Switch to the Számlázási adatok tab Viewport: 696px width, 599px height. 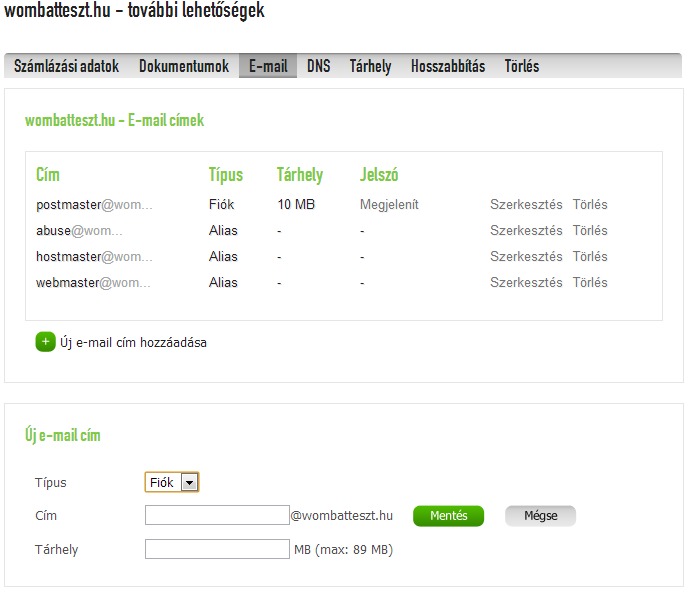tap(66, 67)
